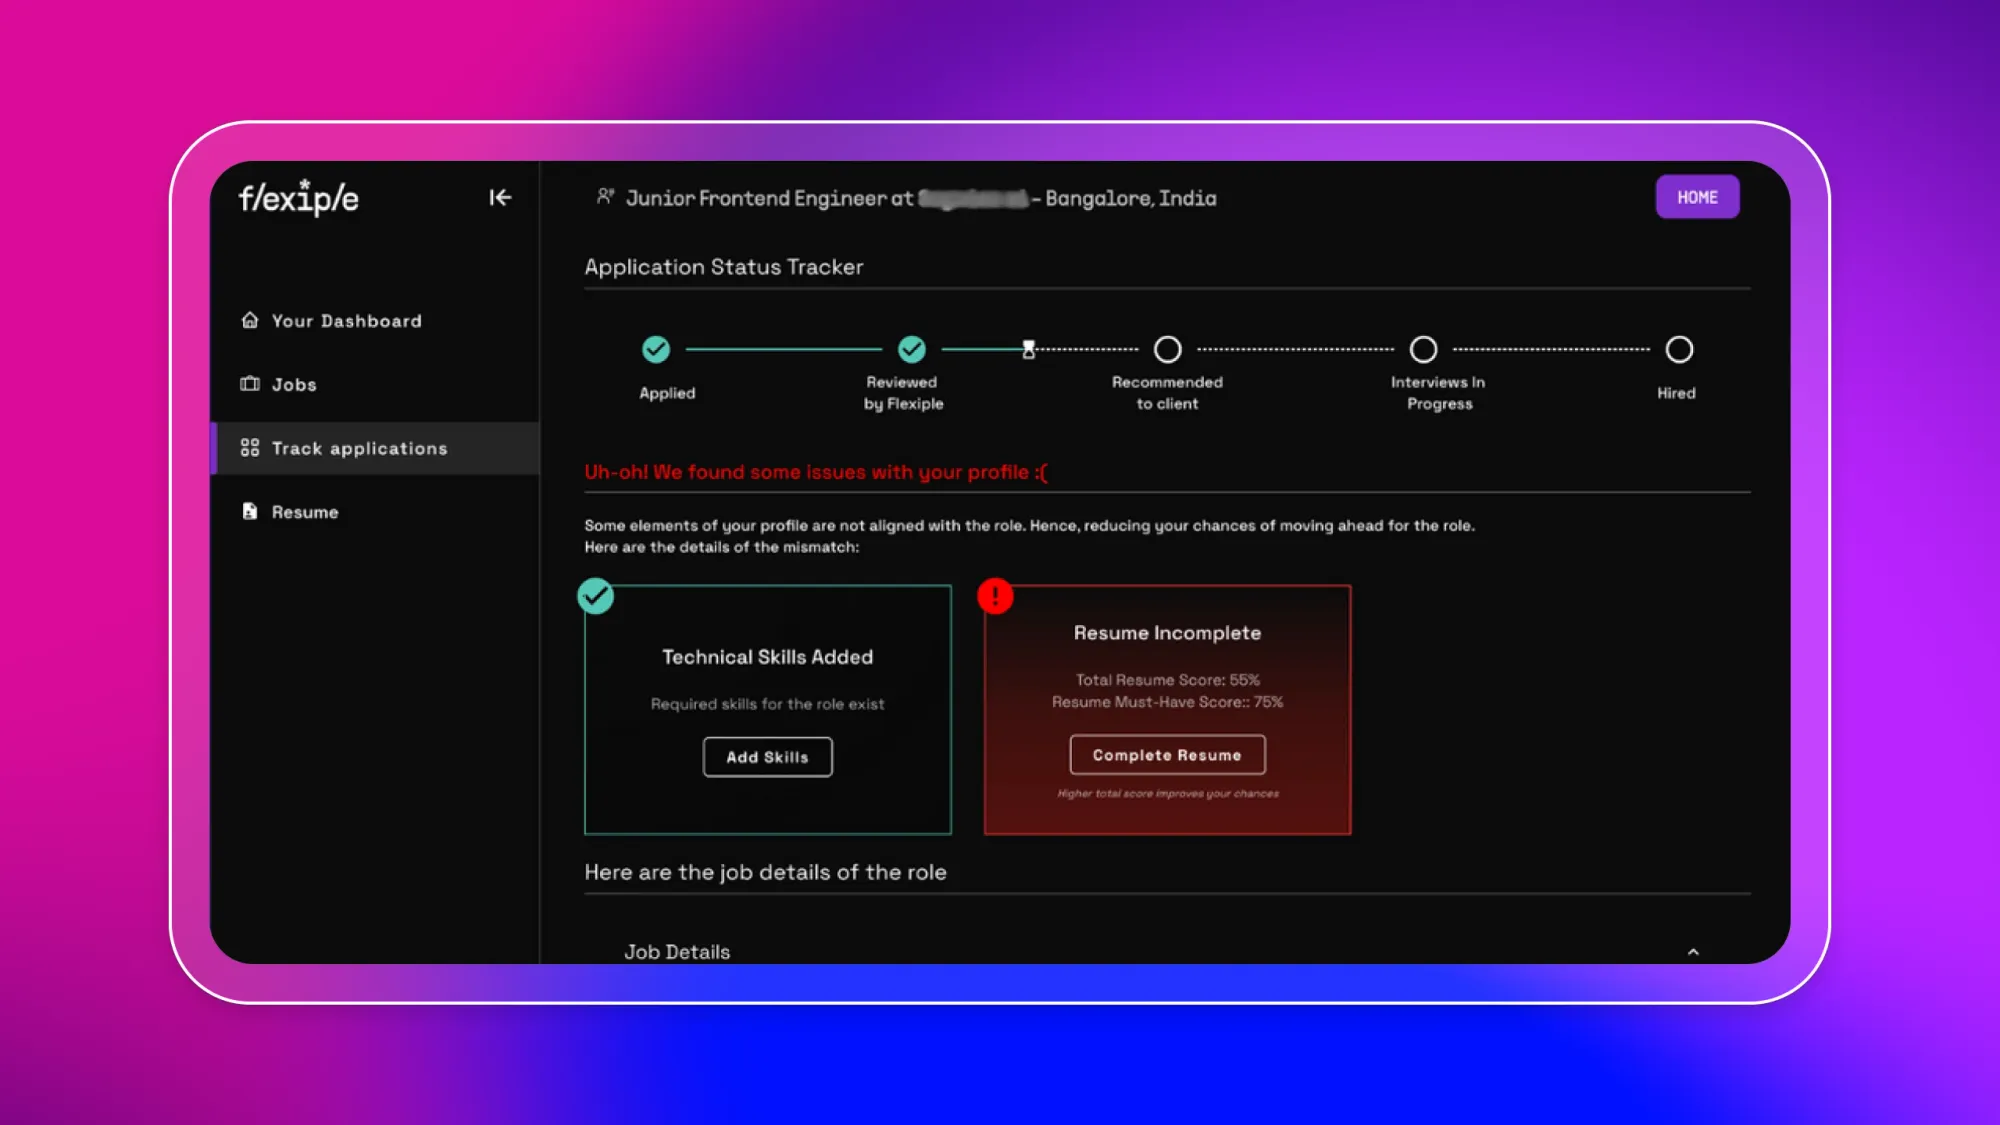Click the person icon beside the job title
Image resolution: width=2000 pixels, height=1125 pixels.
[604, 197]
